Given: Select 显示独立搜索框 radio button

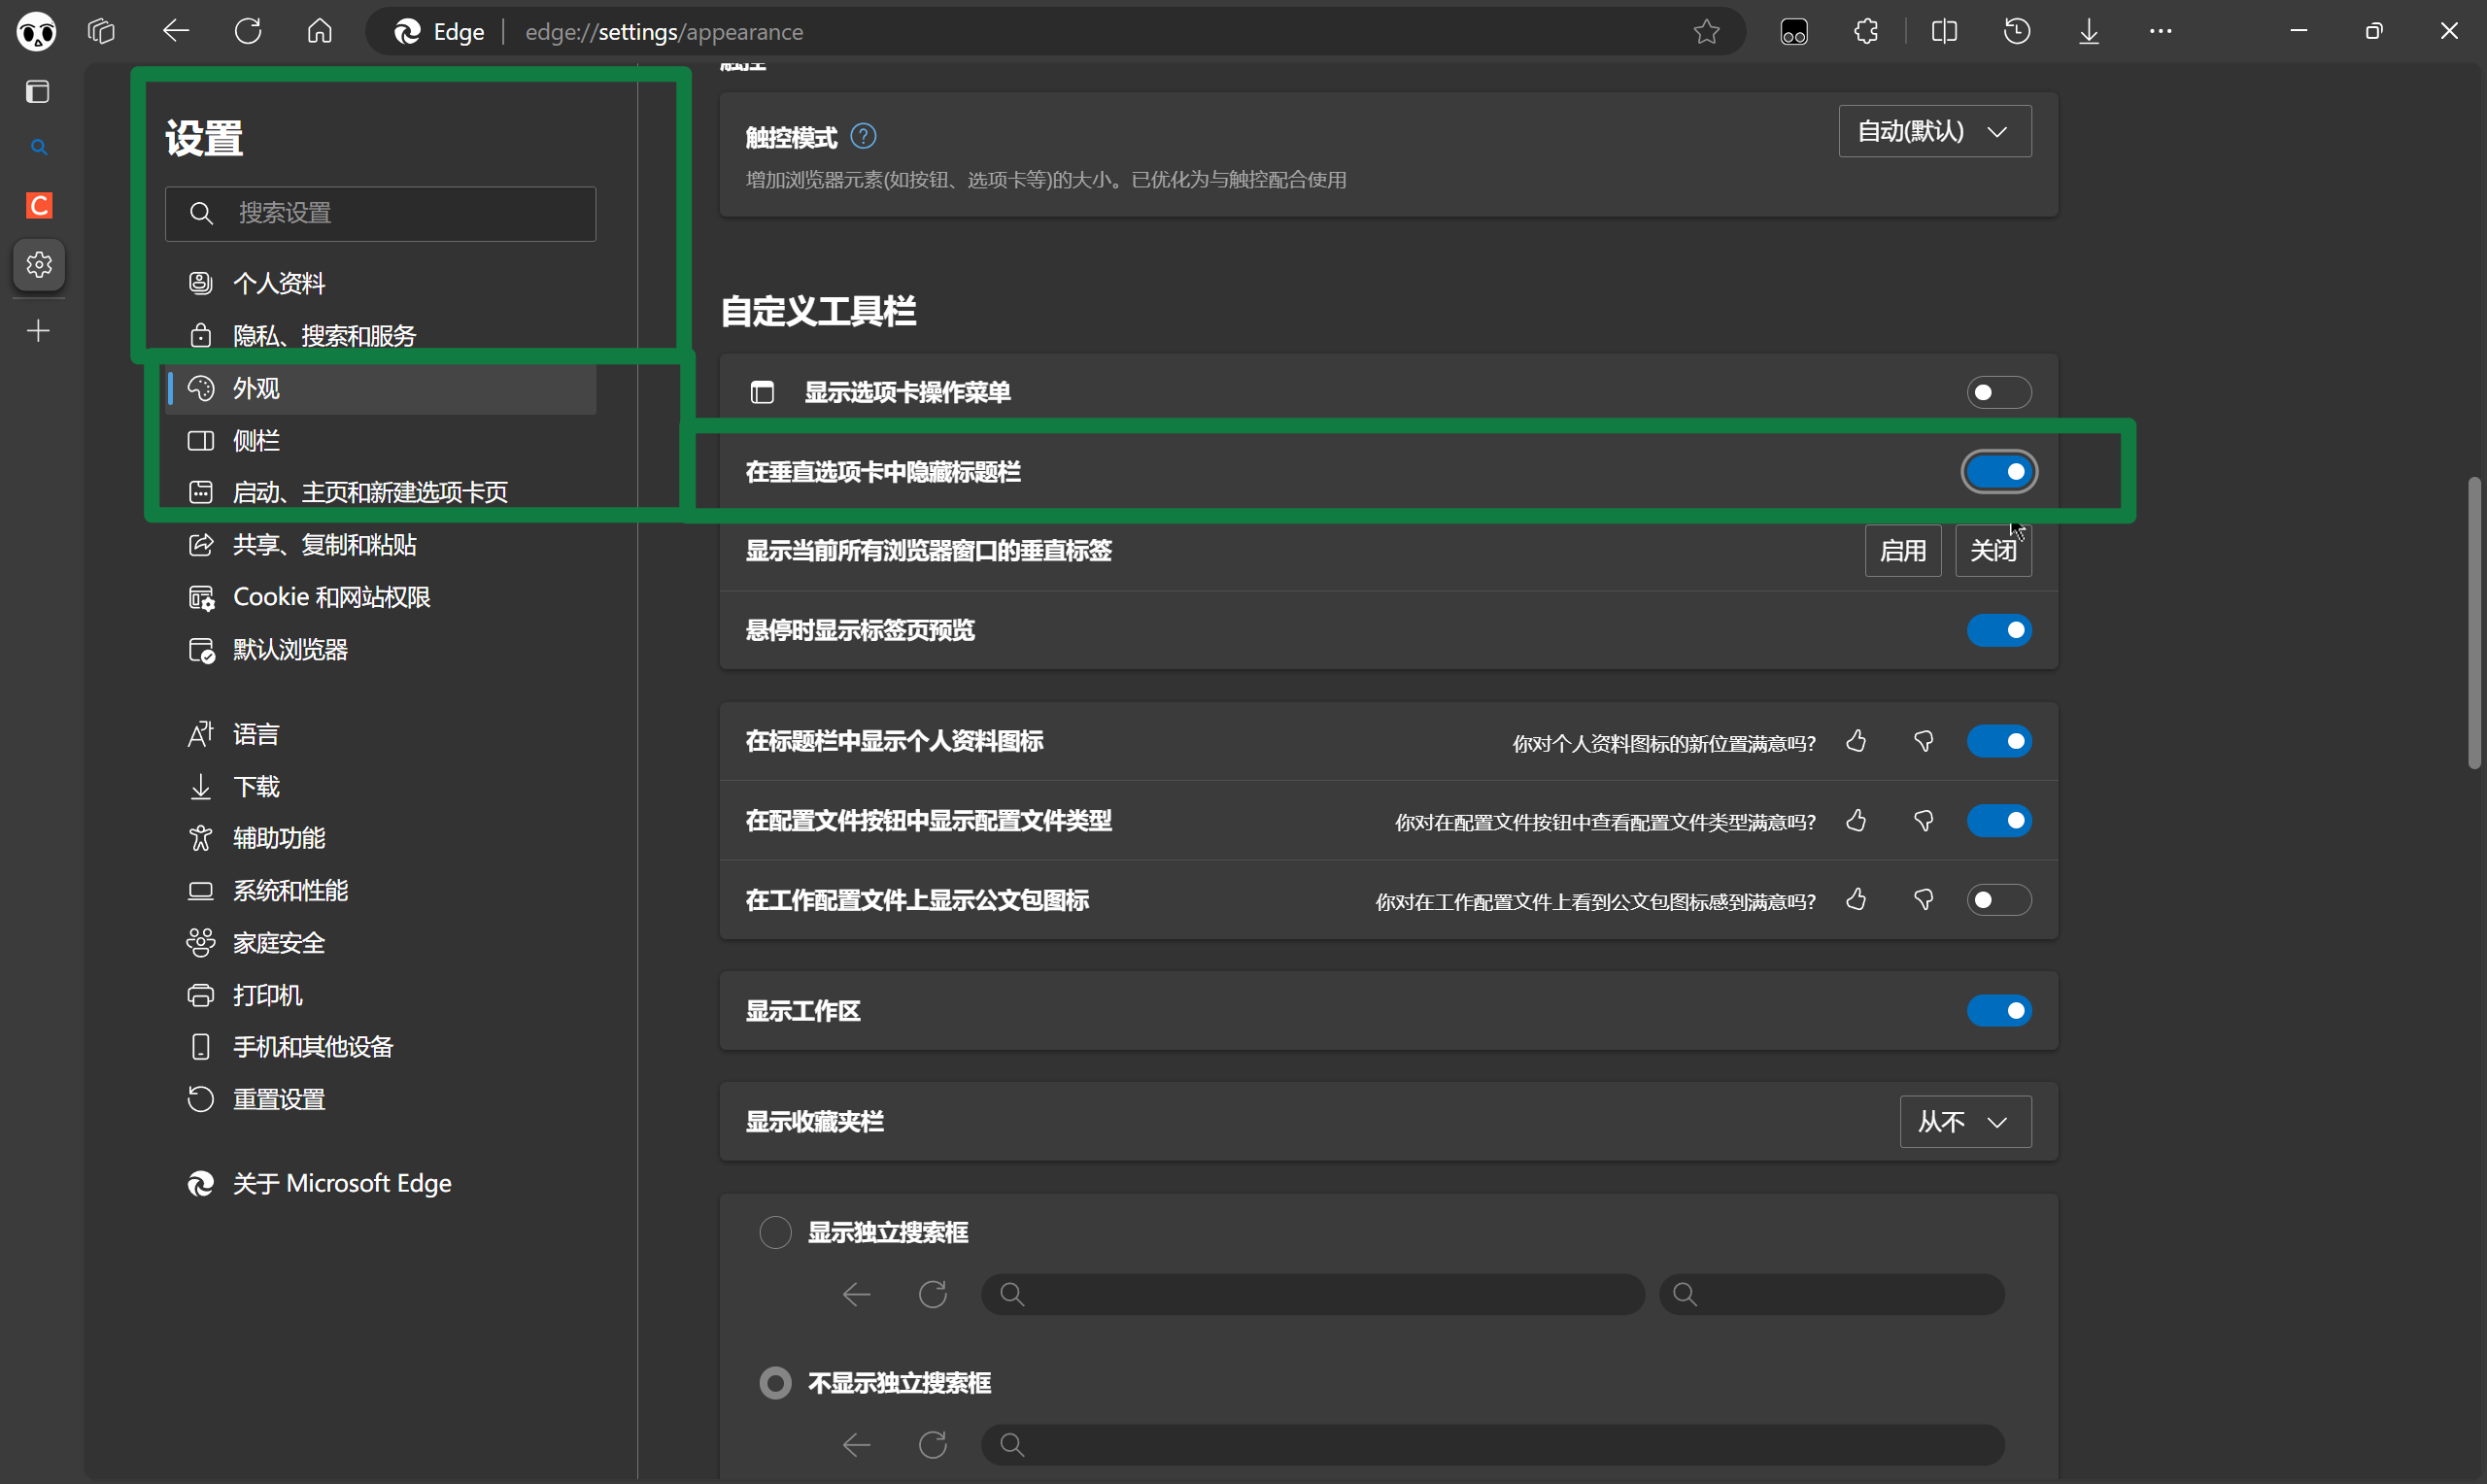Looking at the screenshot, I should [x=775, y=1232].
